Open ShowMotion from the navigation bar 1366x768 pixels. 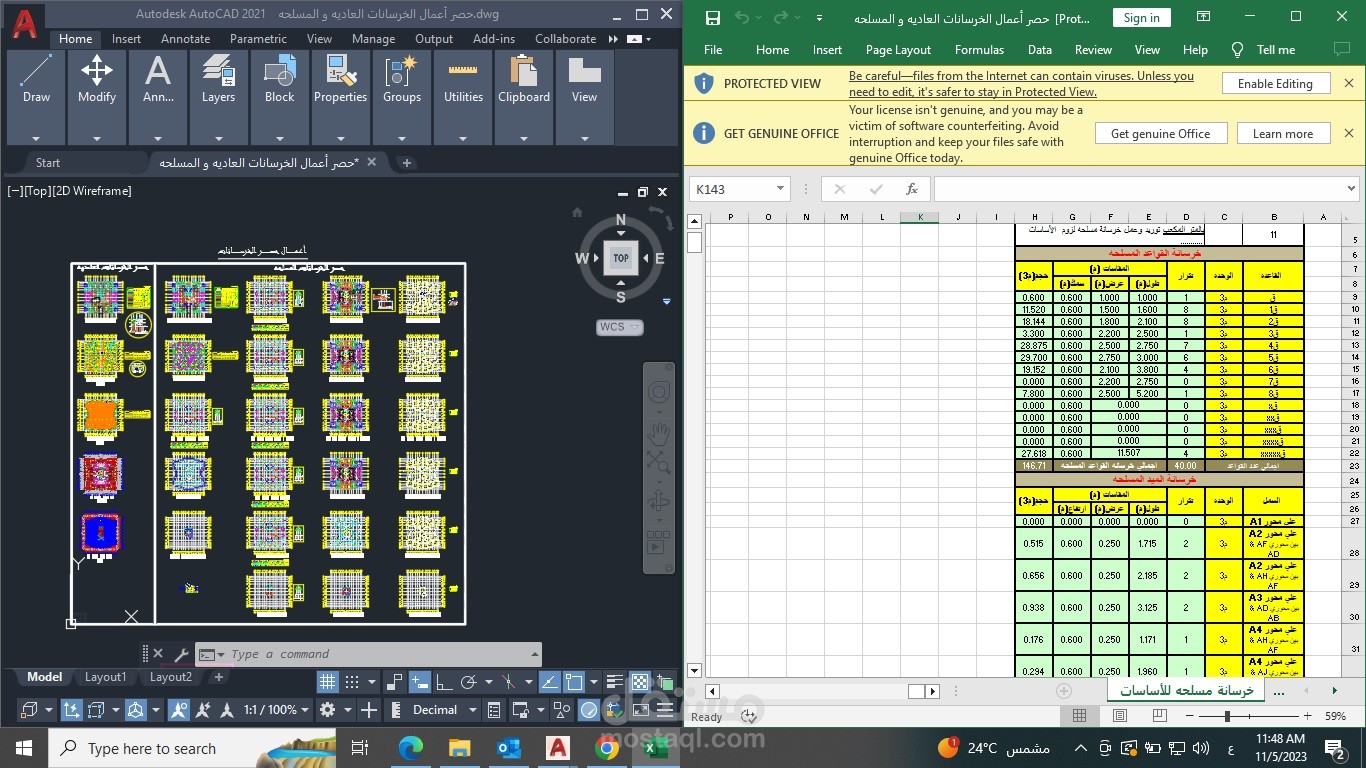657,543
